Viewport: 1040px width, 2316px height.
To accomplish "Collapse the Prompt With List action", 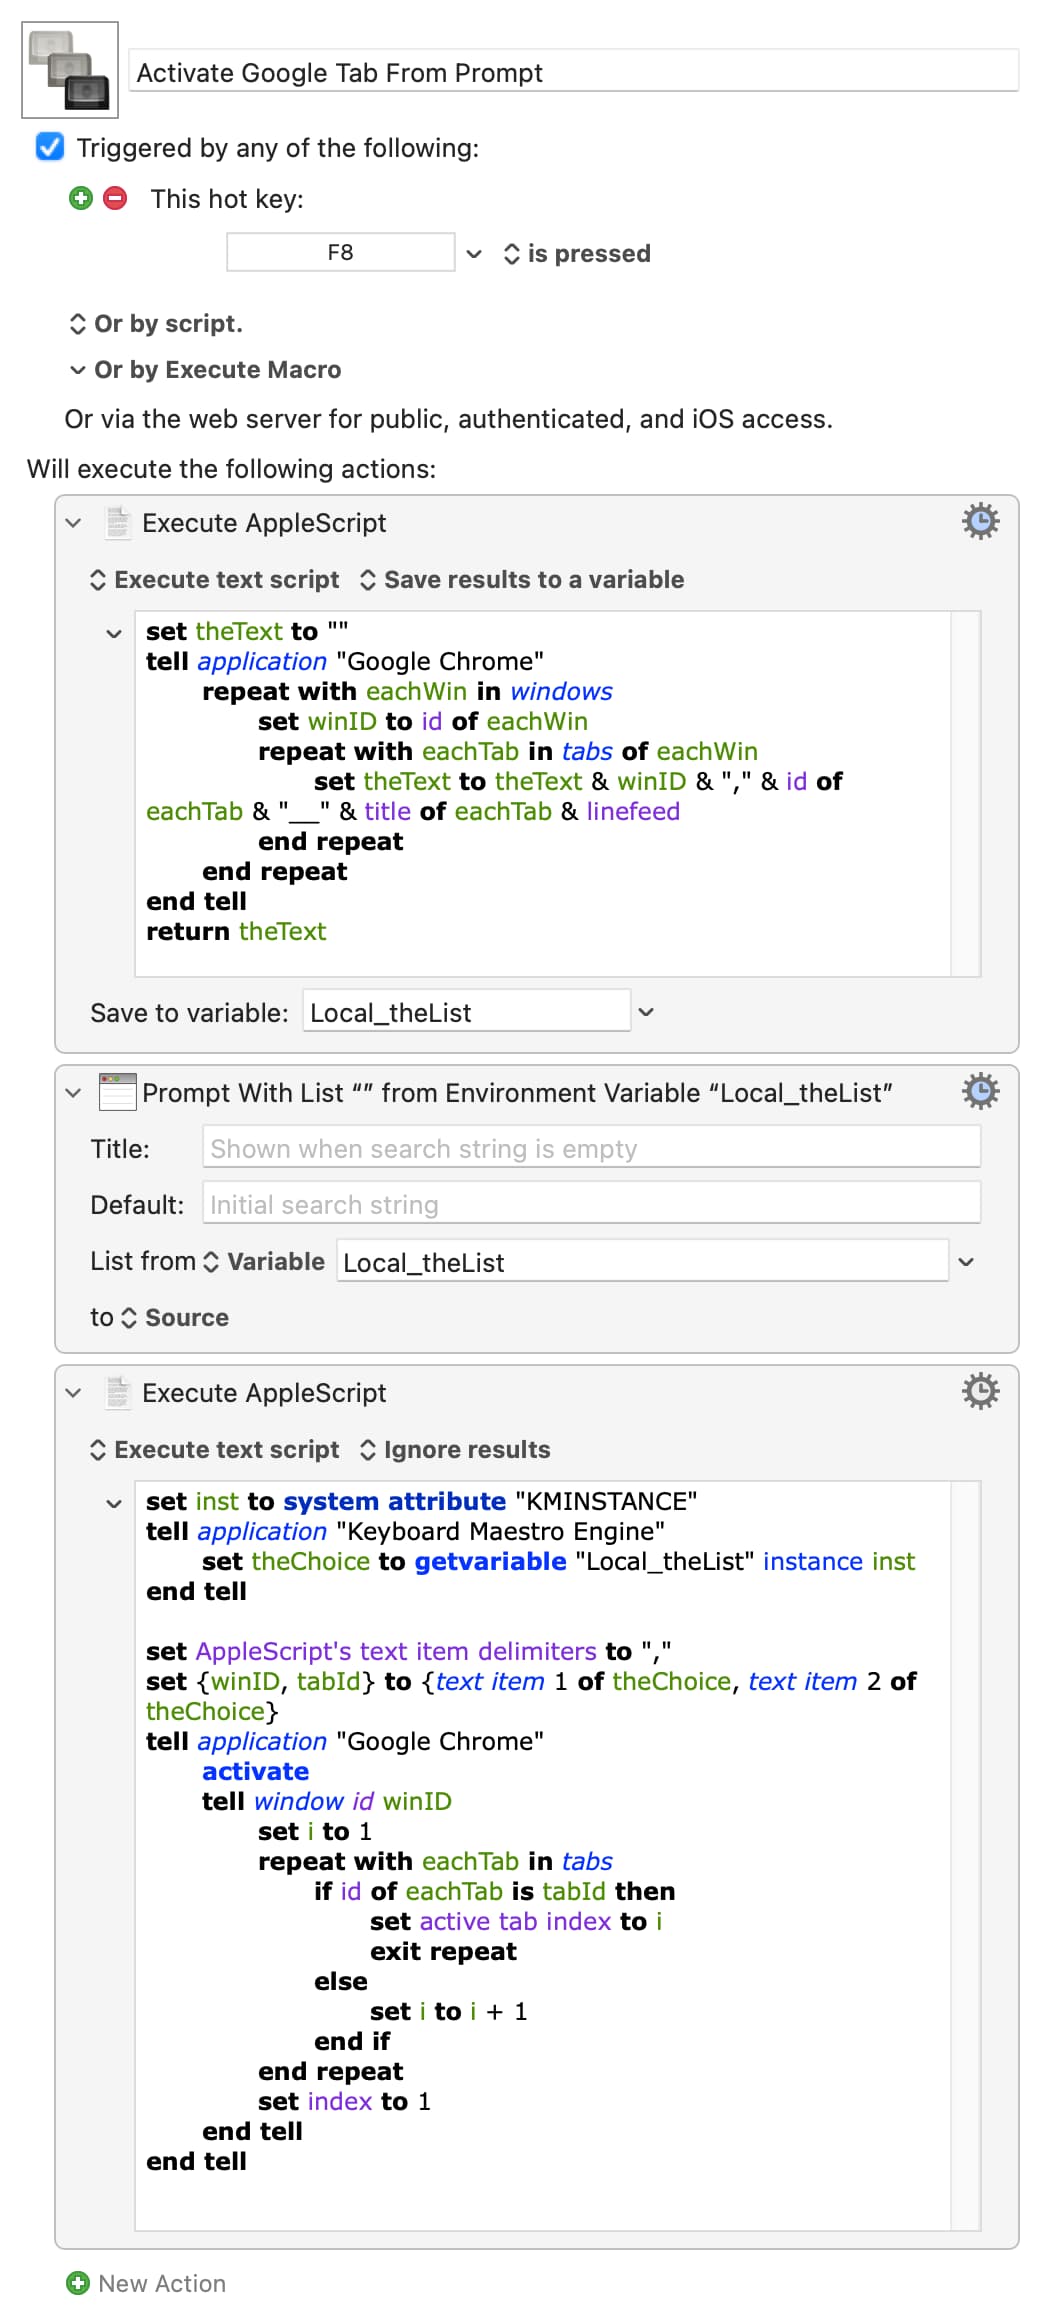I will click(x=73, y=1093).
